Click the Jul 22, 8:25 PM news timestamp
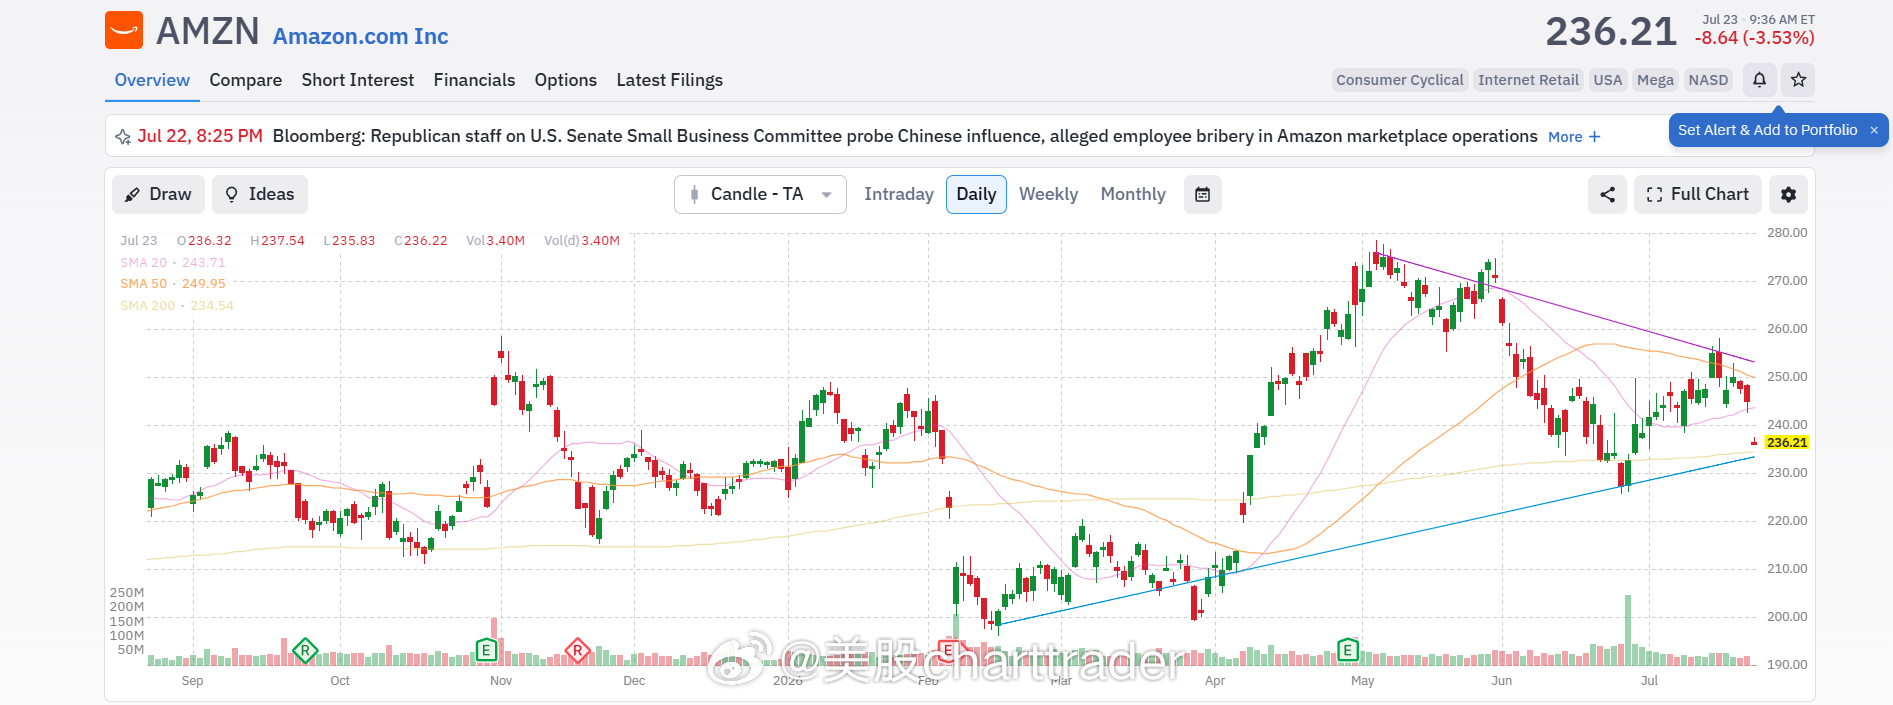Viewport: 1893px width, 705px height. (200, 136)
